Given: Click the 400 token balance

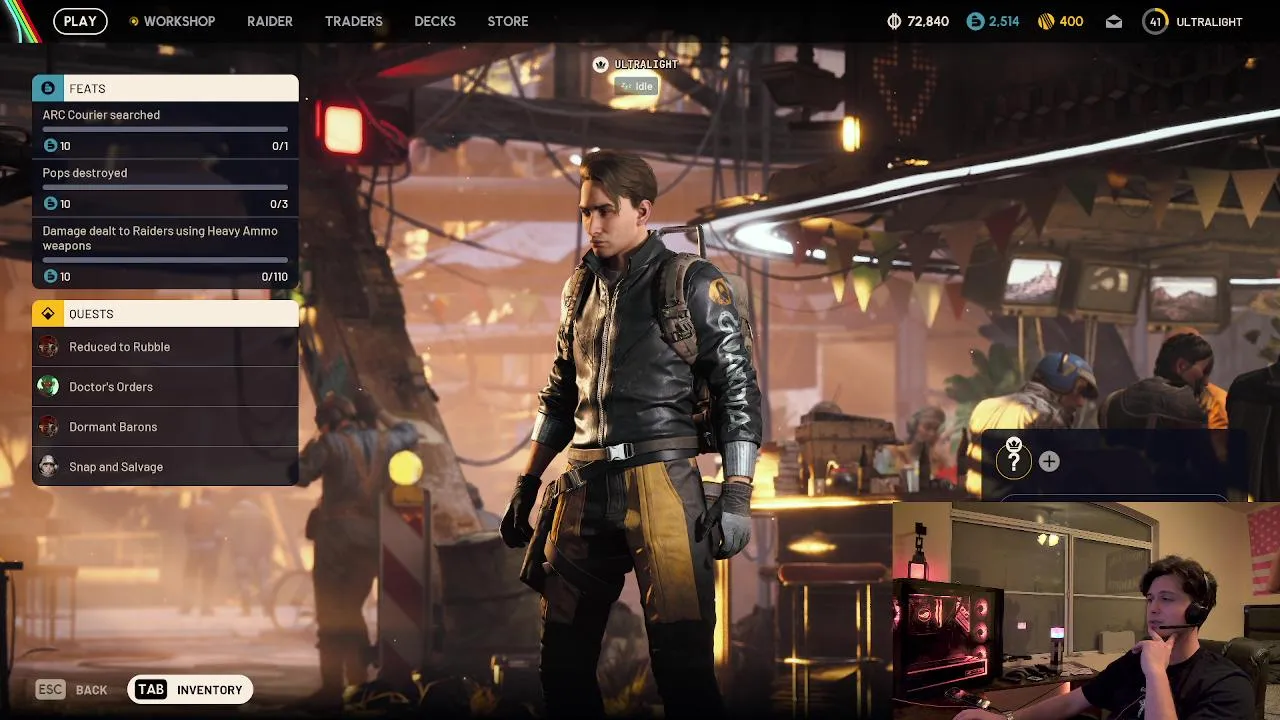Looking at the screenshot, I should coord(1071,21).
